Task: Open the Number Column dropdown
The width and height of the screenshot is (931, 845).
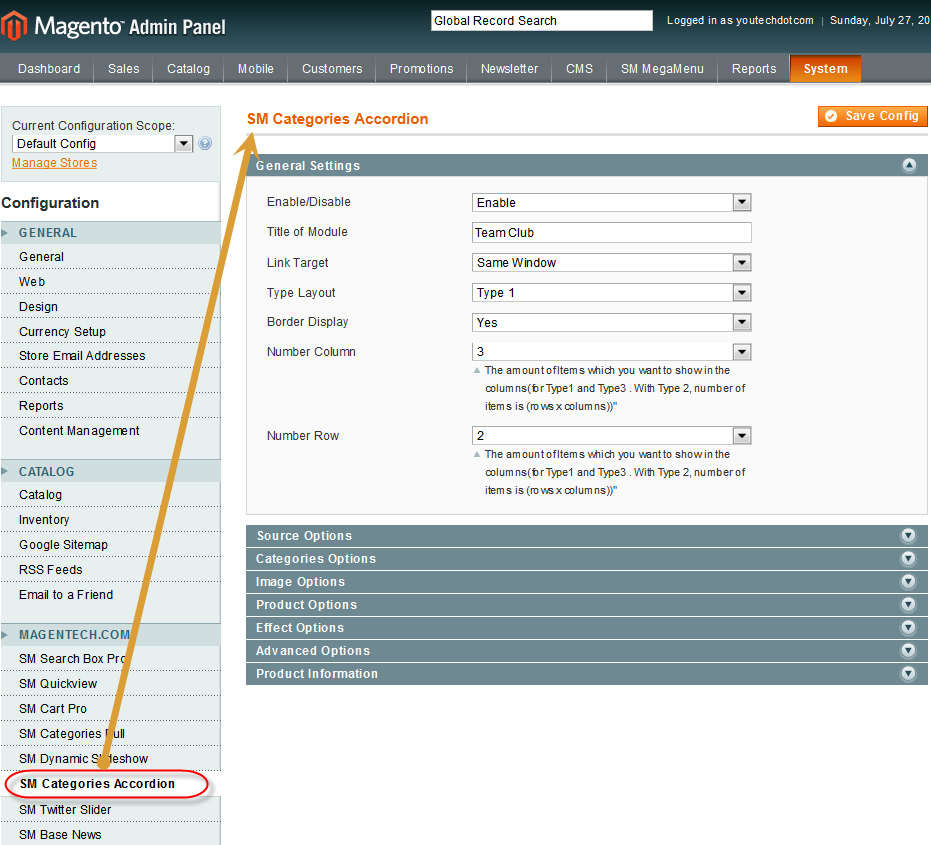Action: pyautogui.click(x=612, y=352)
